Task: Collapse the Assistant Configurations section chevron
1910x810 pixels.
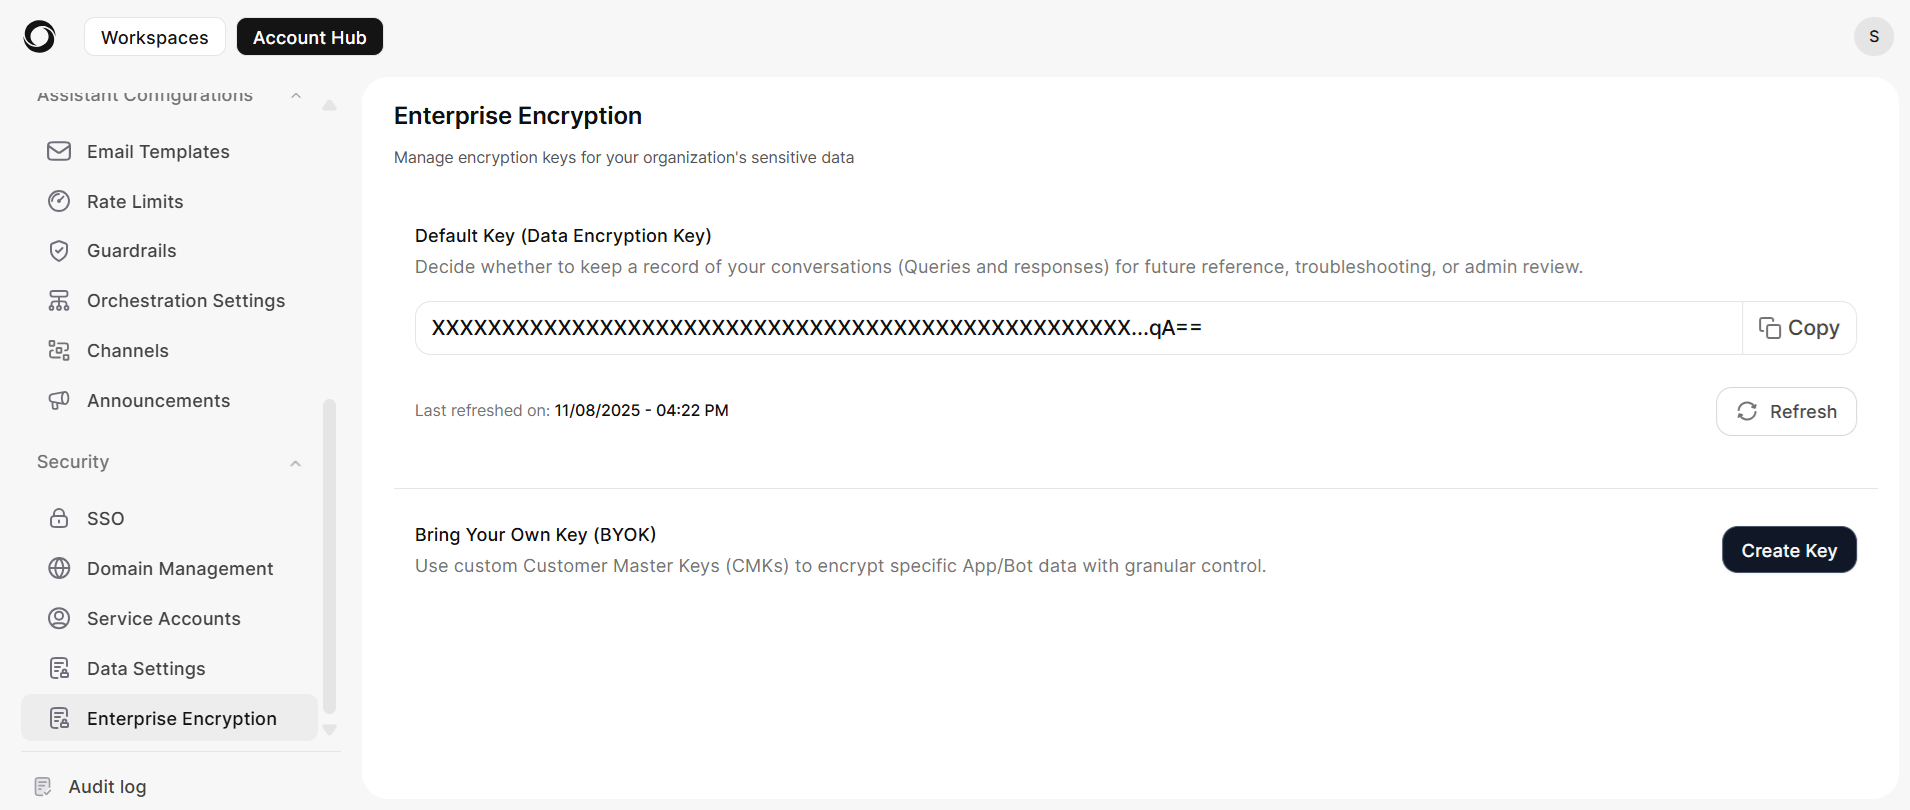Action: coord(296,96)
